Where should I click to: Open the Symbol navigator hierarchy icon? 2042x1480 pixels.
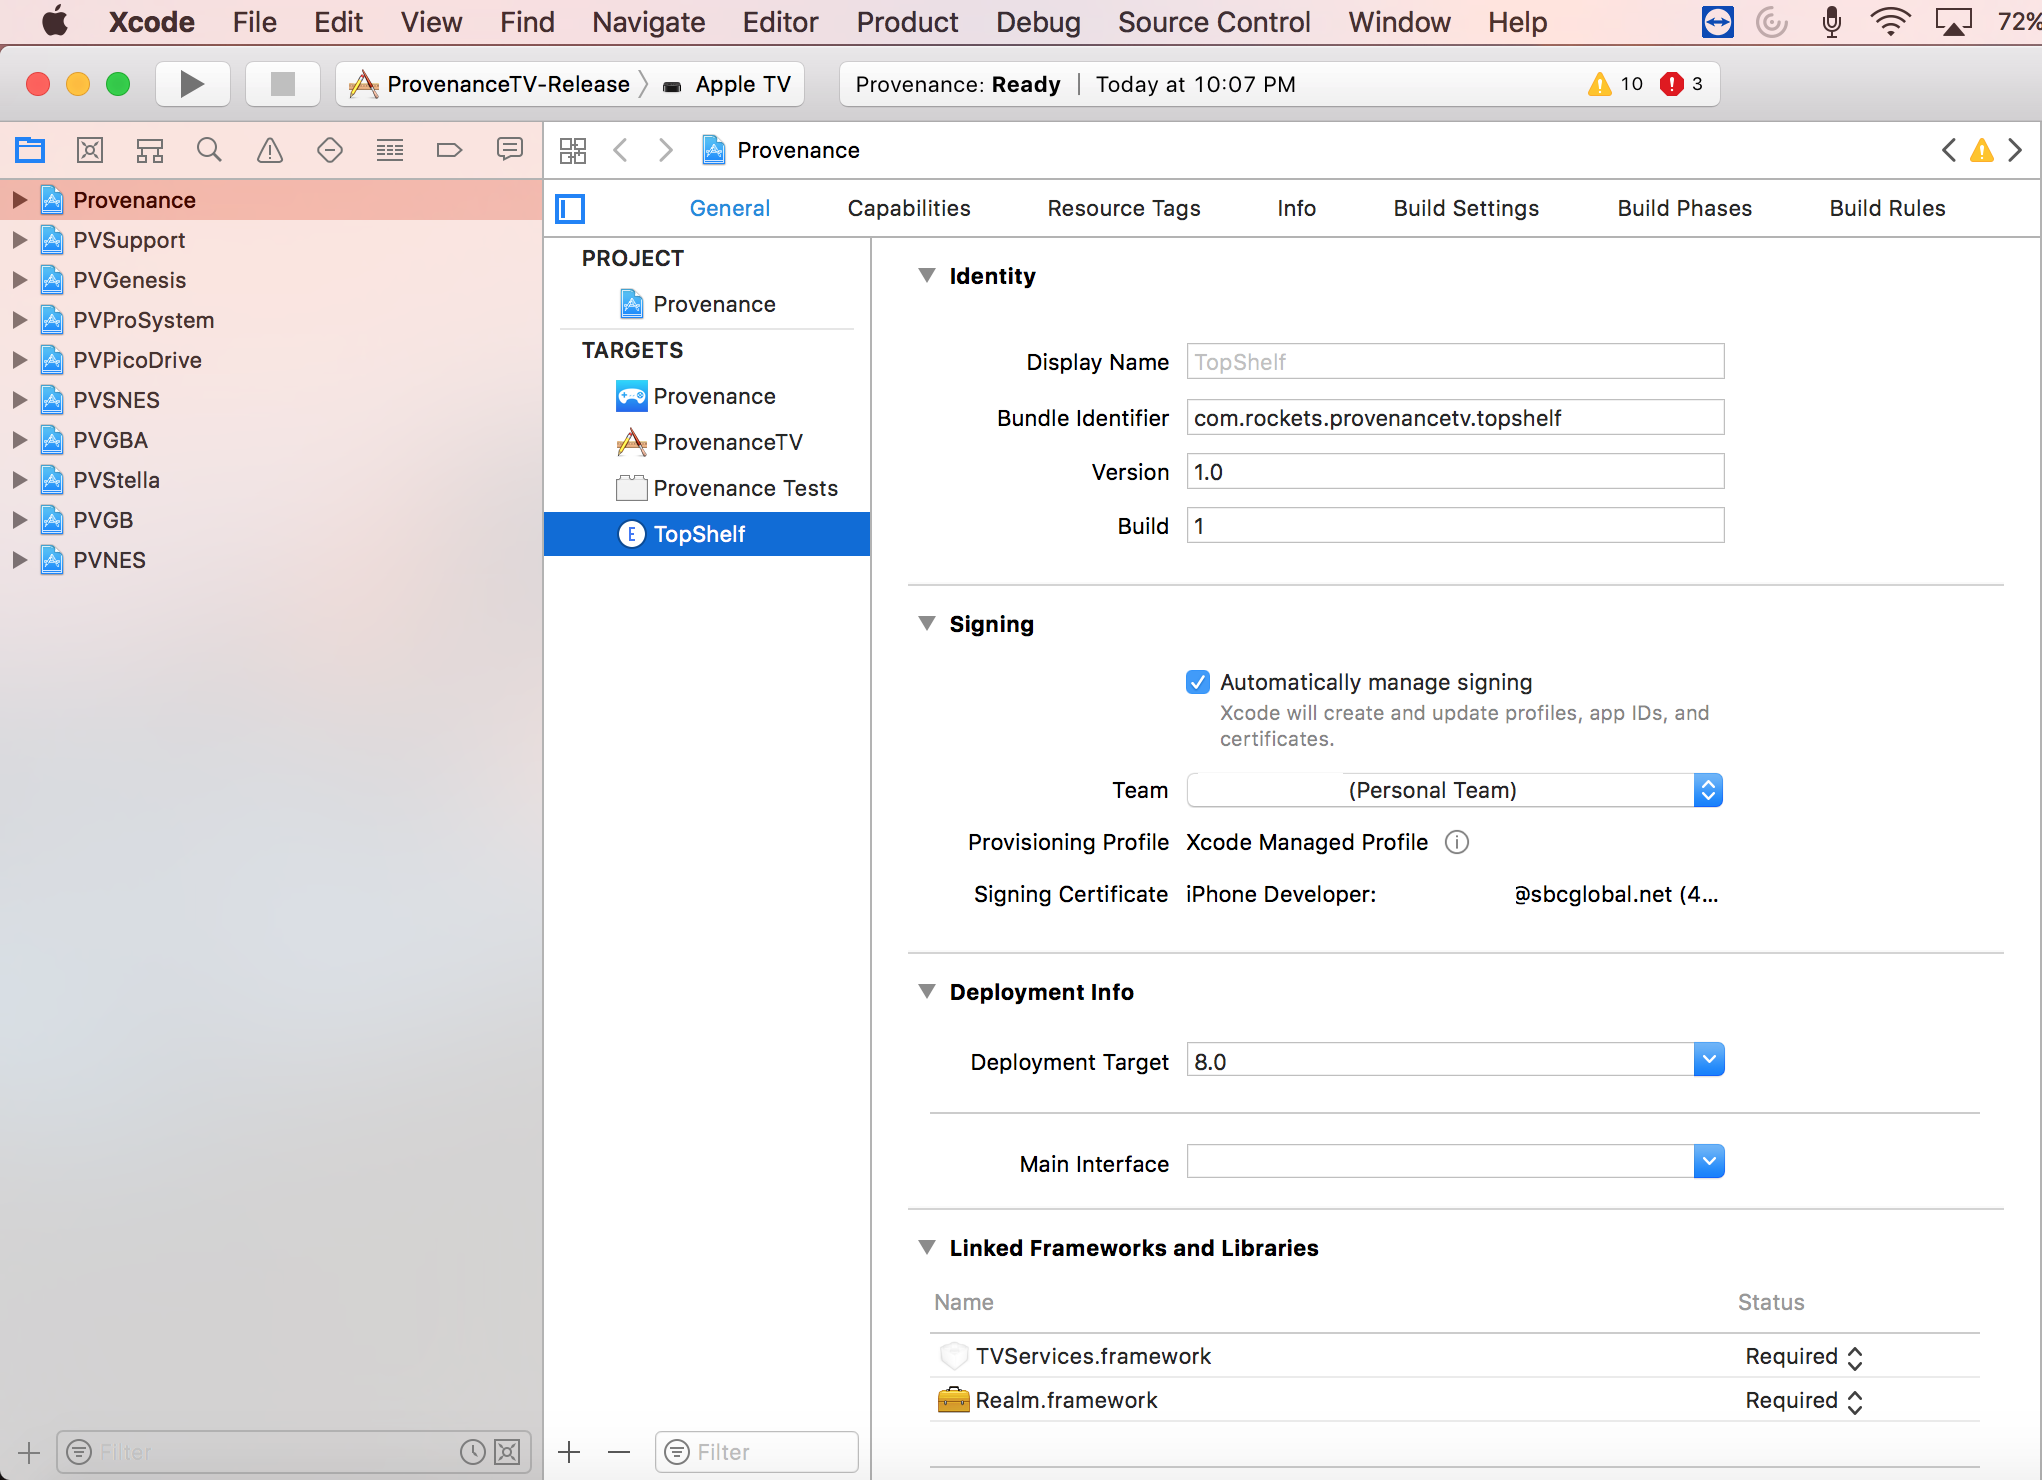point(150,151)
